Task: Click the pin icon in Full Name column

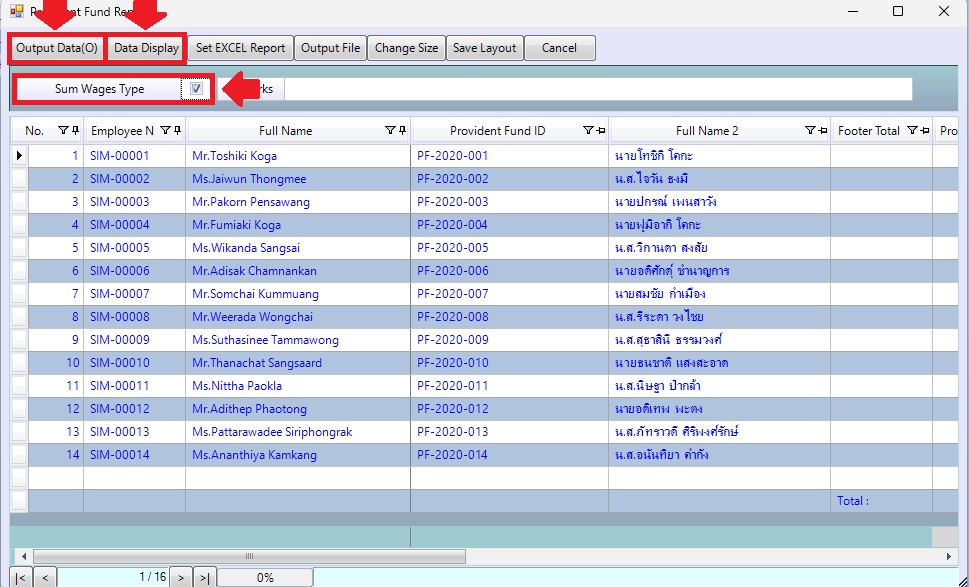Action: (402, 131)
